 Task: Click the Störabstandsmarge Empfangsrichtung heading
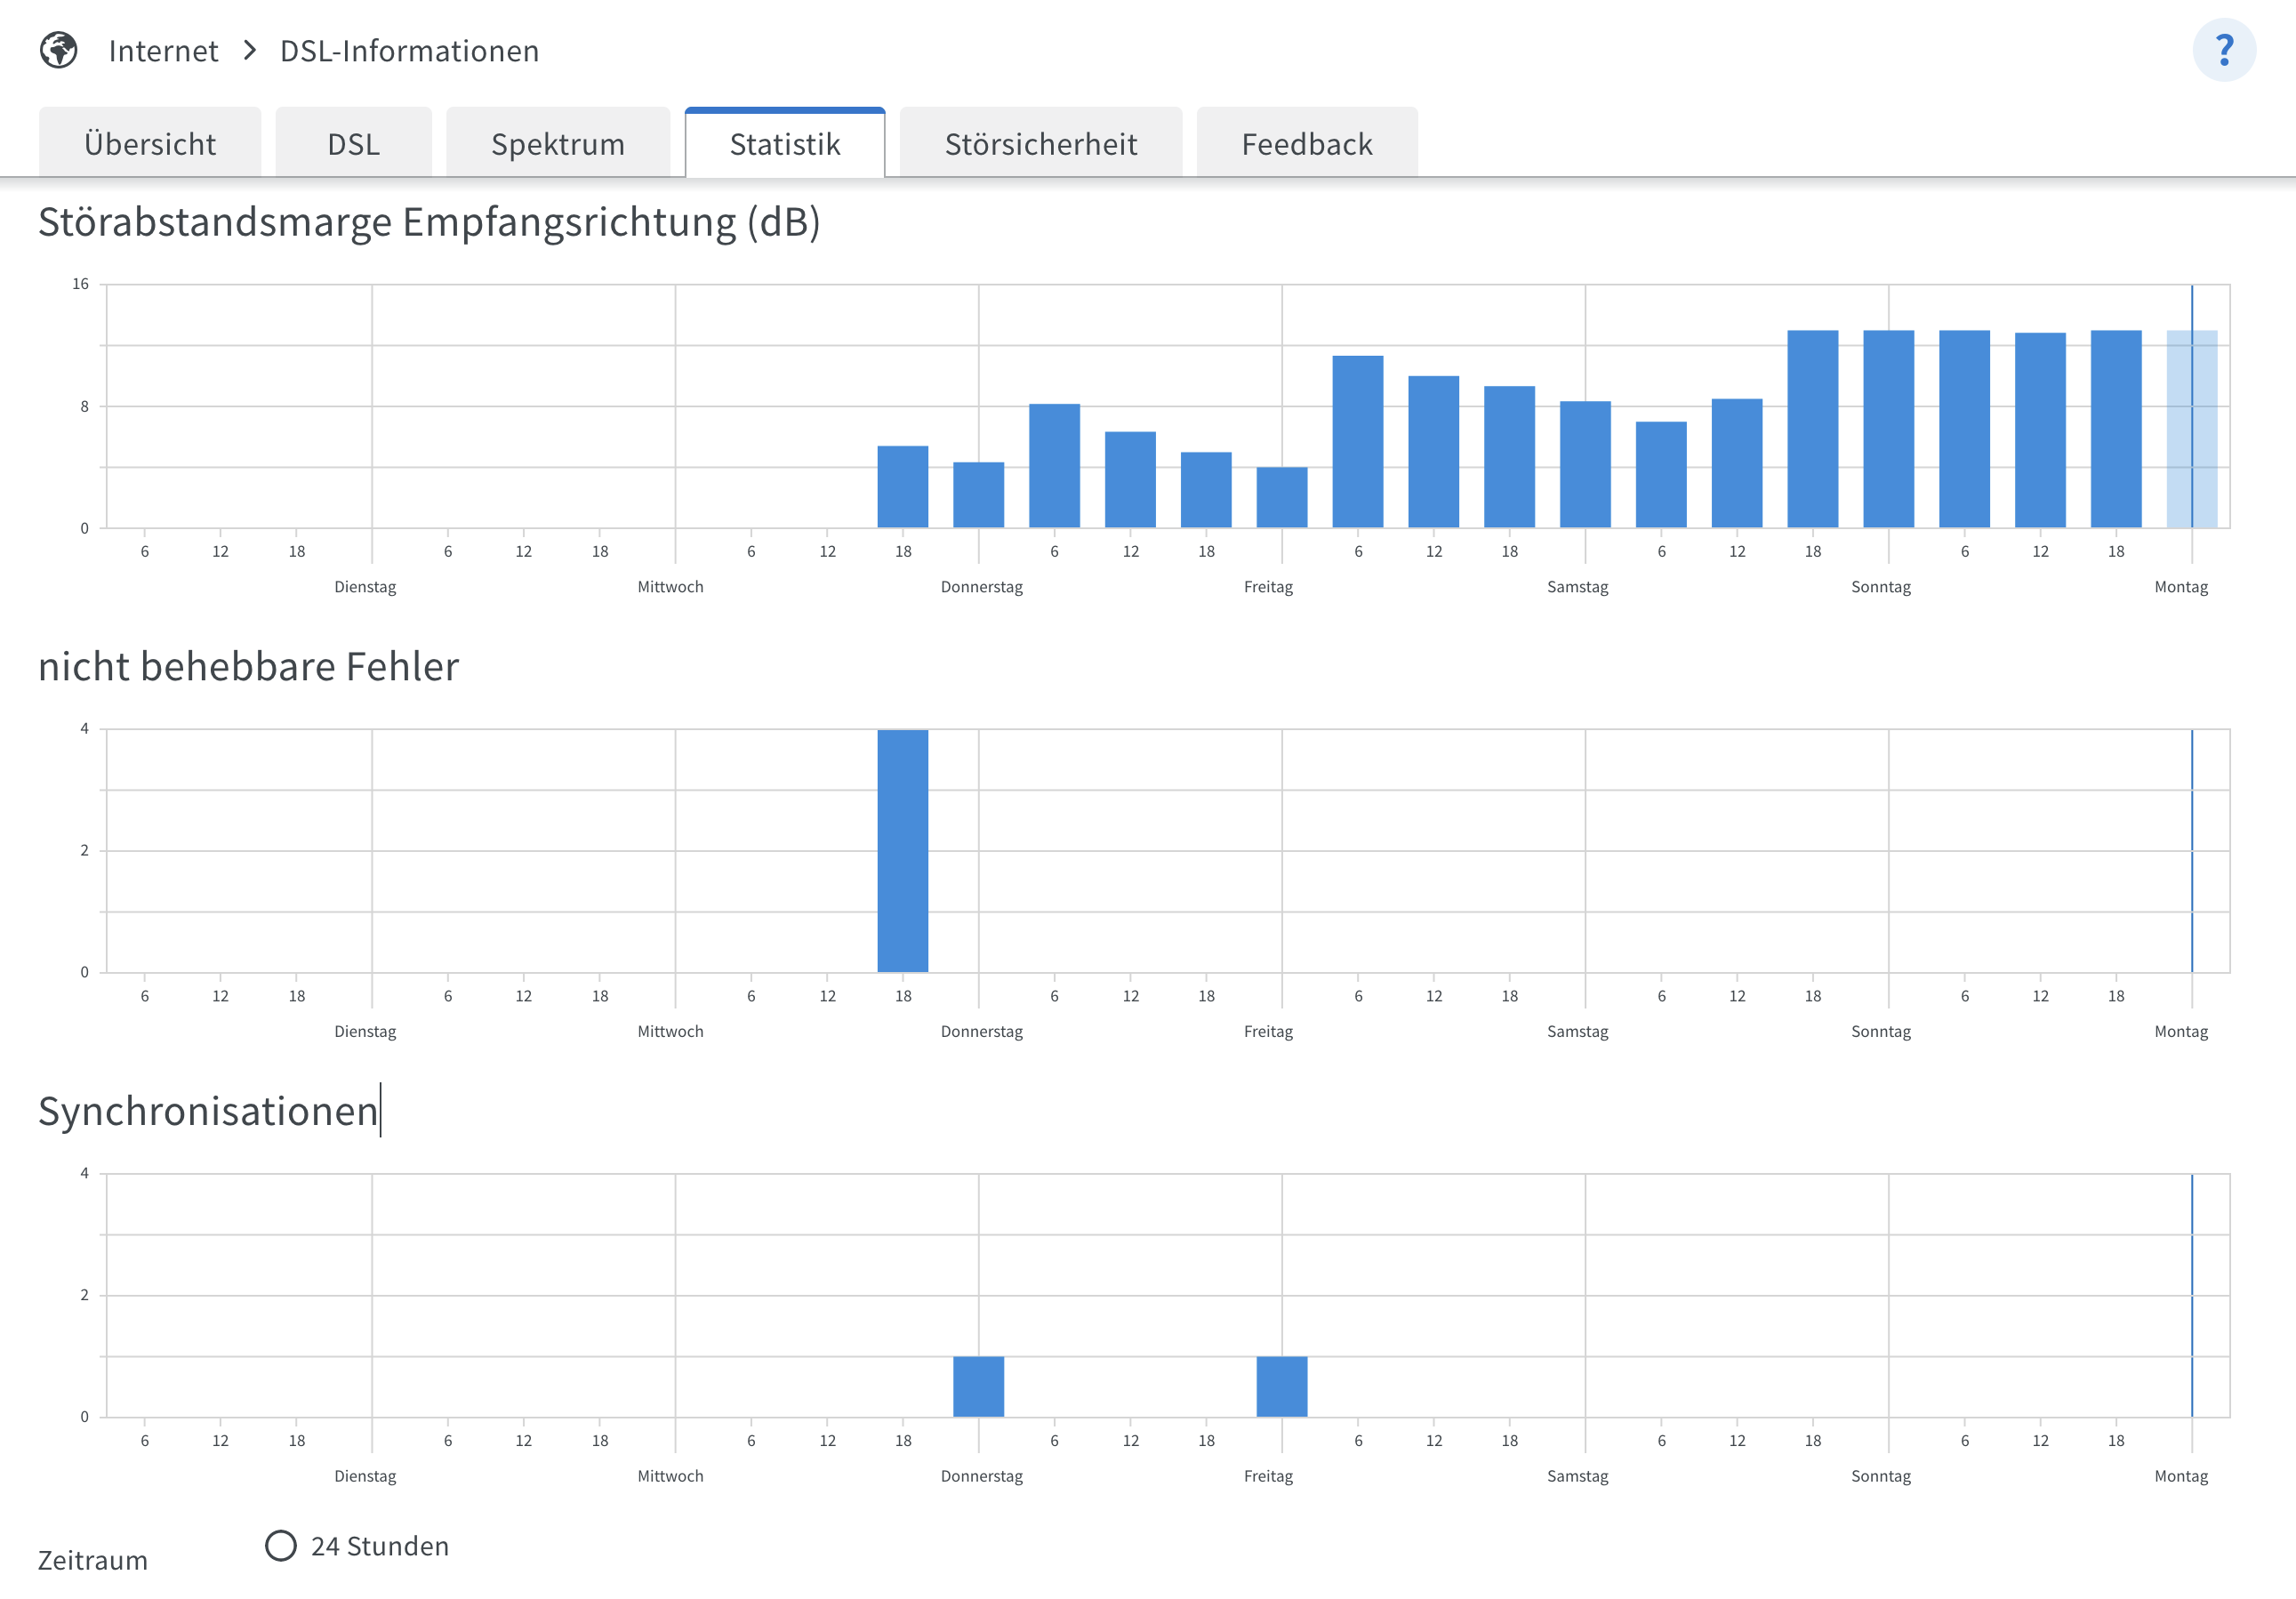coord(429,222)
